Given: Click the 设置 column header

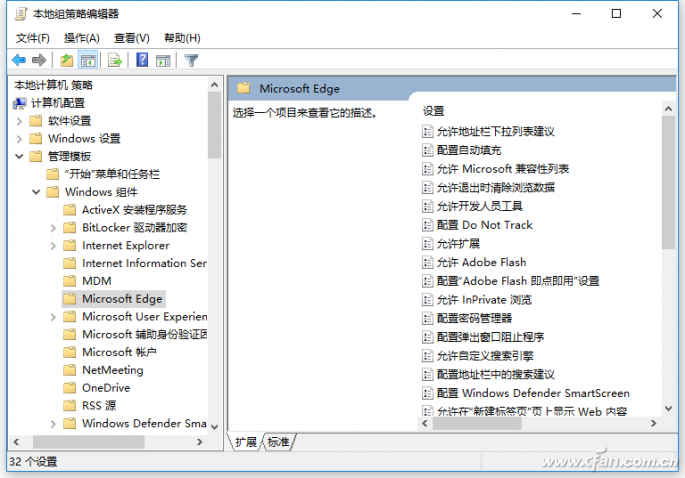Looking at the screenshot, I should (x=433, y=111).
